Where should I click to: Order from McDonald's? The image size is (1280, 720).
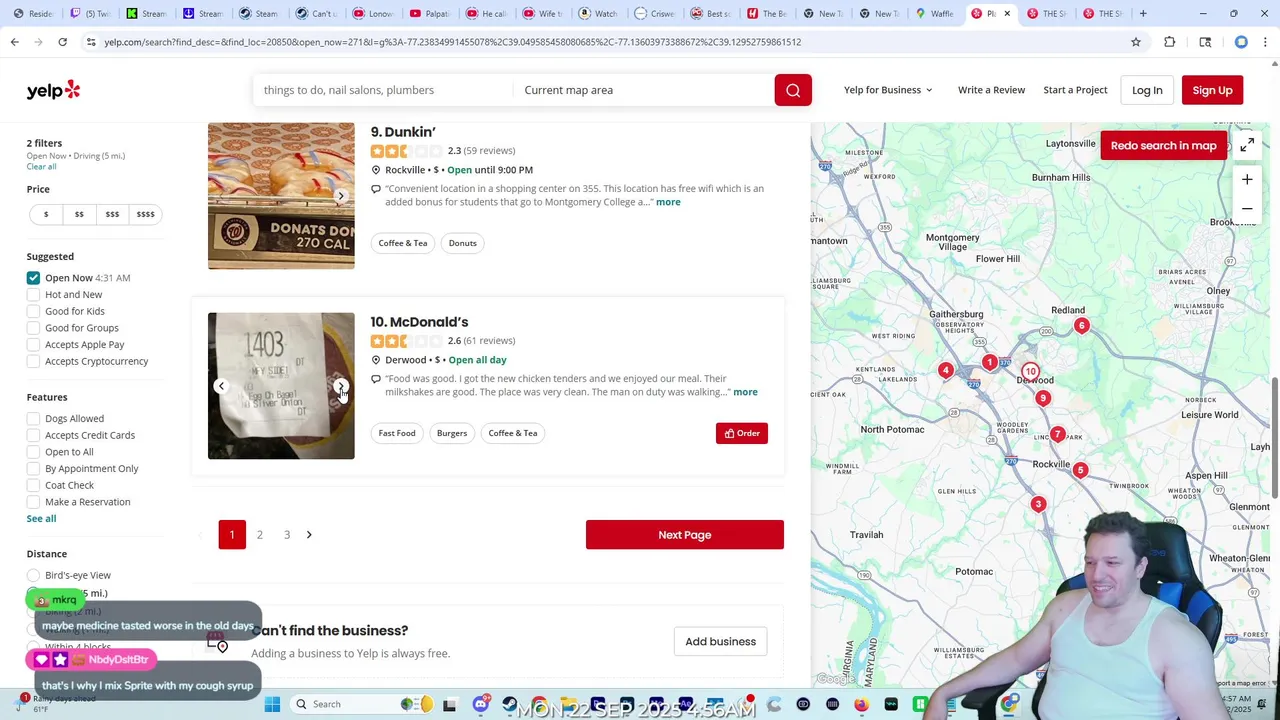point(742,433)
